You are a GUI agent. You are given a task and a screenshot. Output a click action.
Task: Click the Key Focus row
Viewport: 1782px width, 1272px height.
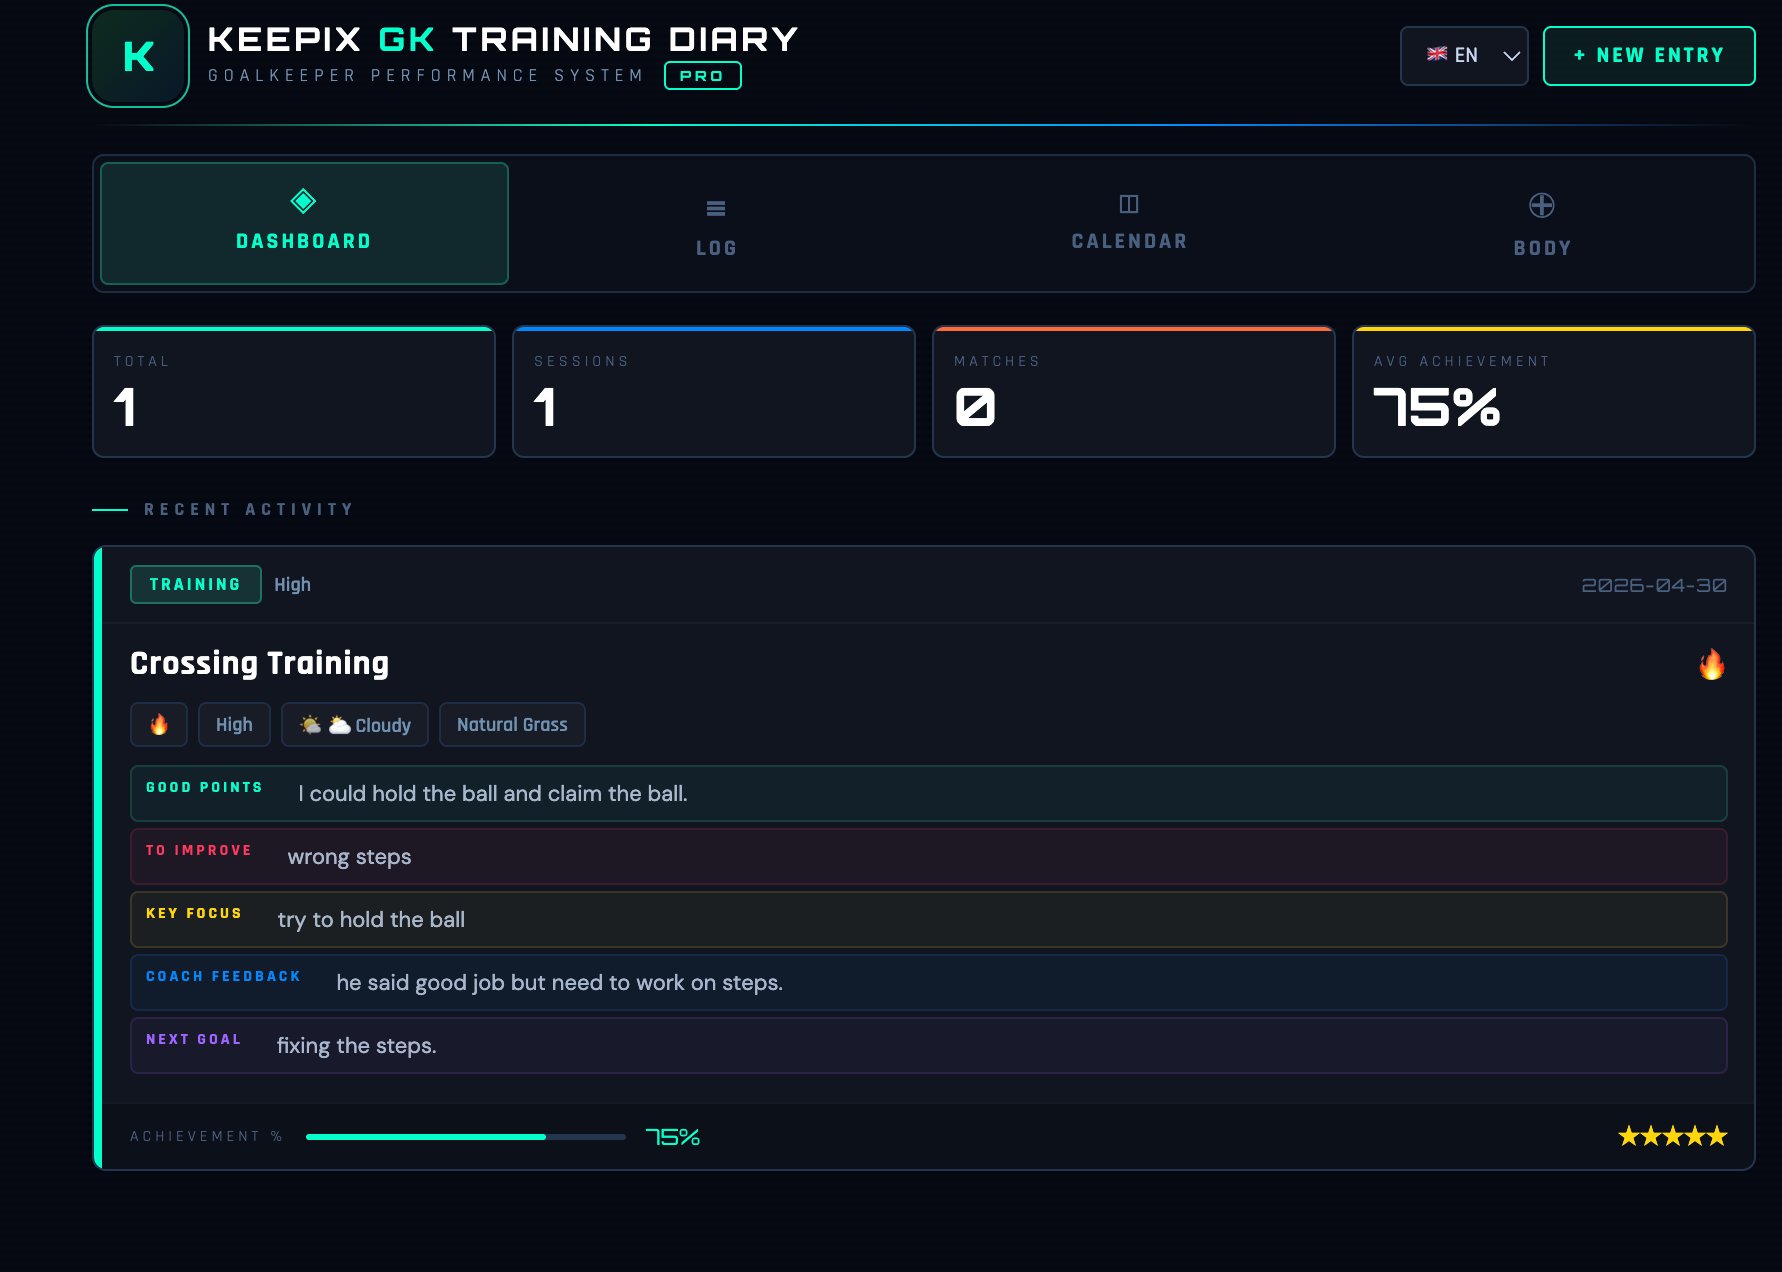point(929,920)
